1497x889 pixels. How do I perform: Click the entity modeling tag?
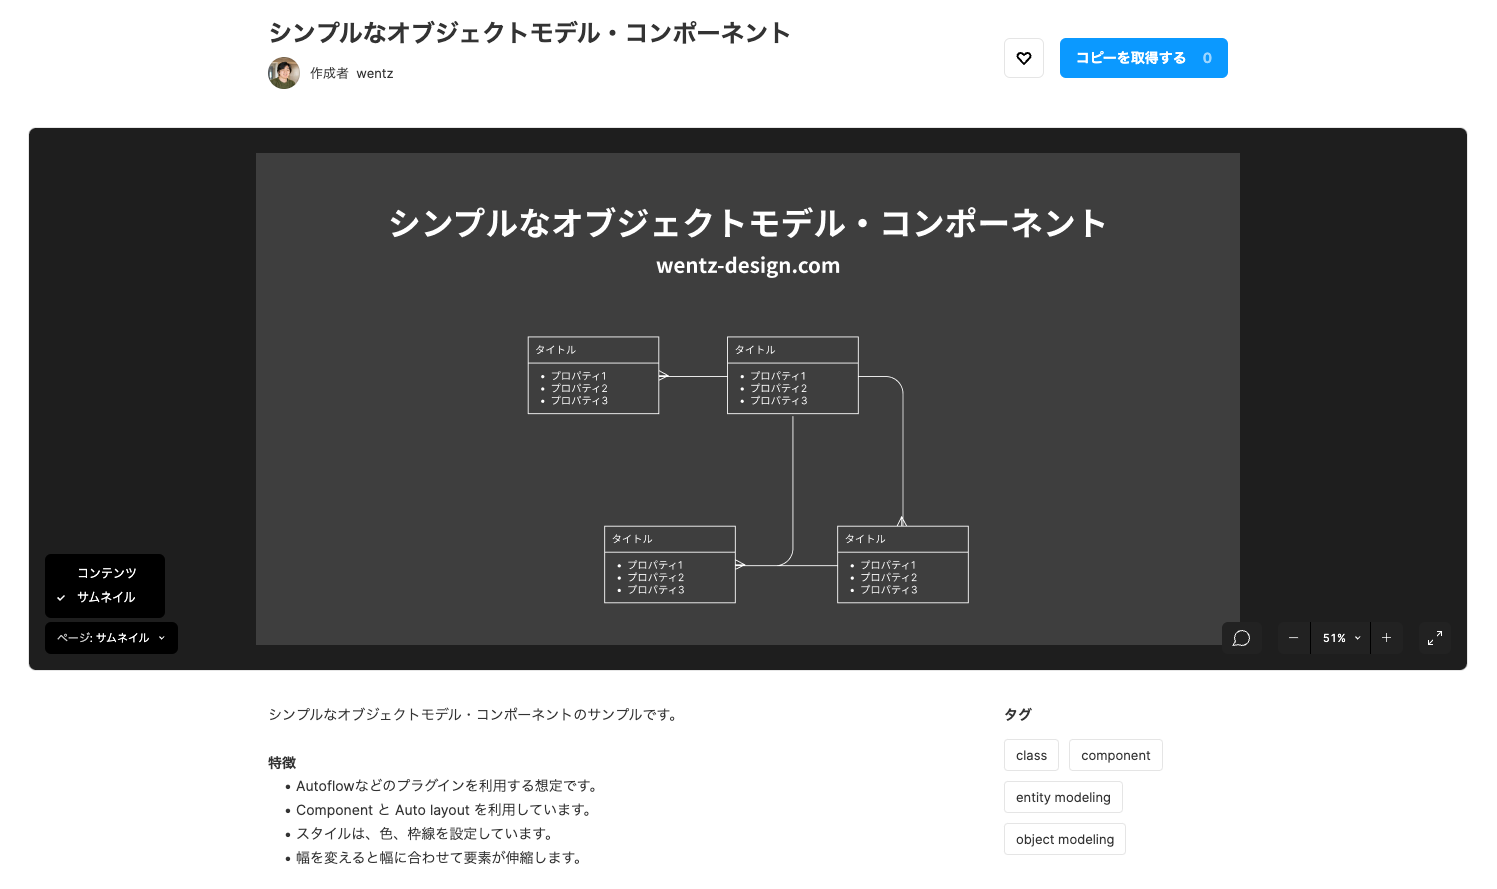1062,797
